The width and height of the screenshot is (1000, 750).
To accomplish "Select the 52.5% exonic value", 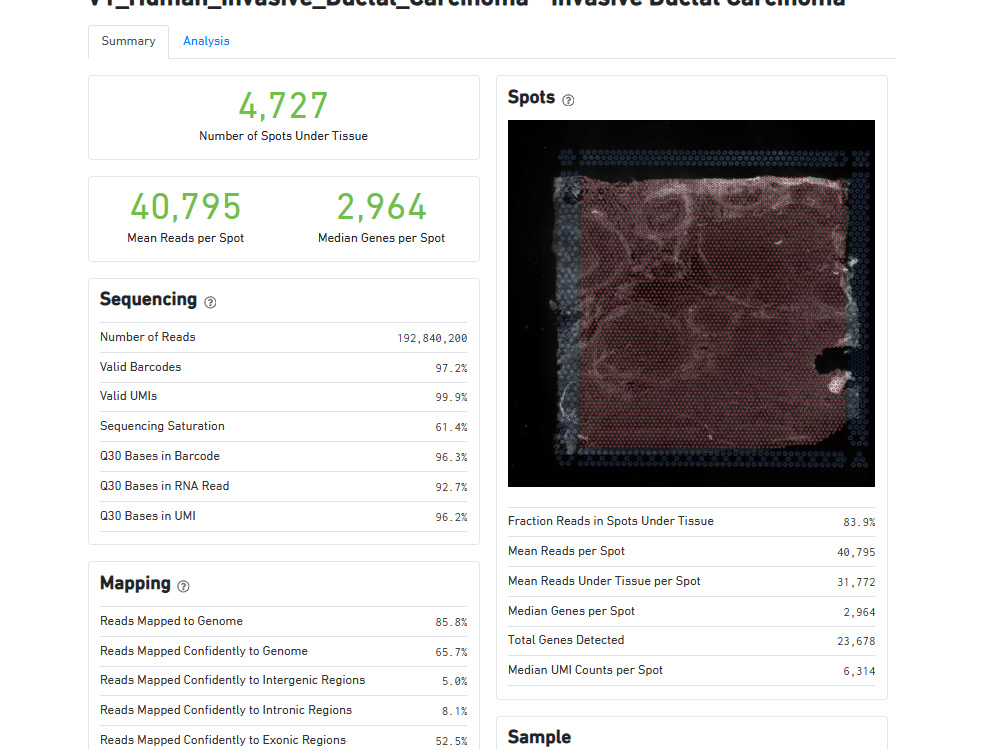I will click(x=452, y=742).
